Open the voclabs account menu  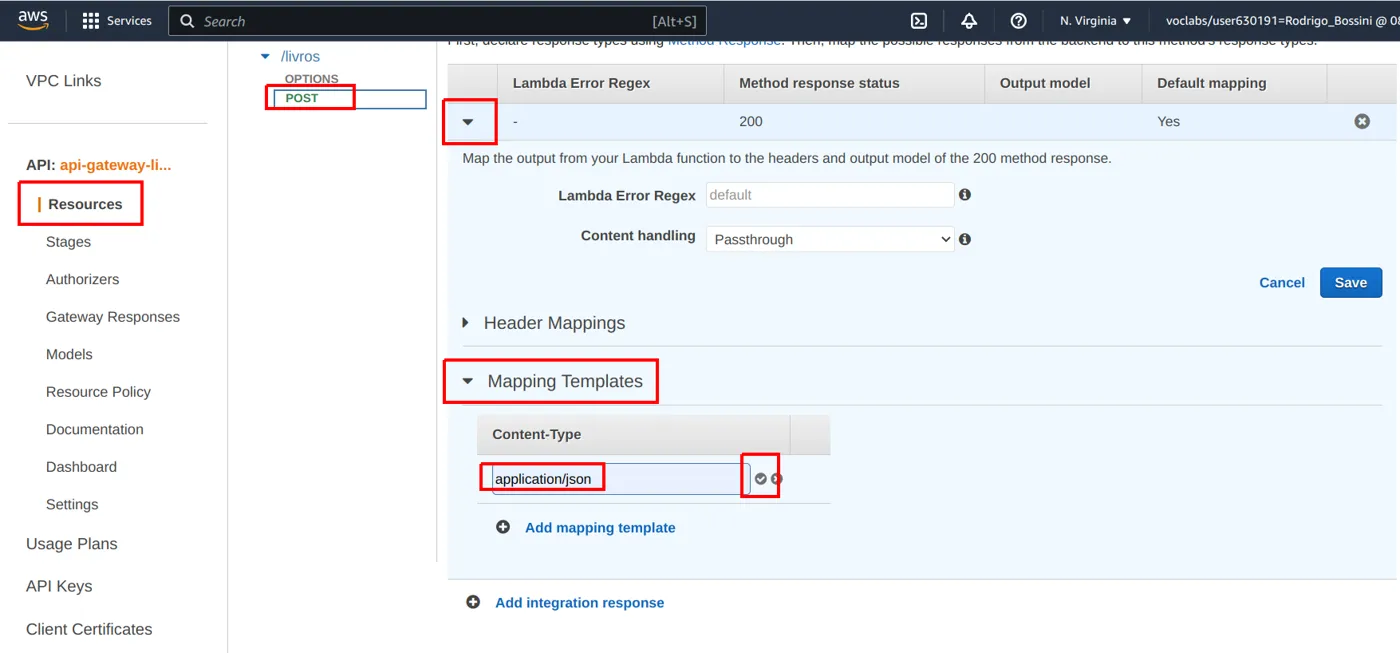(1282, 21)
